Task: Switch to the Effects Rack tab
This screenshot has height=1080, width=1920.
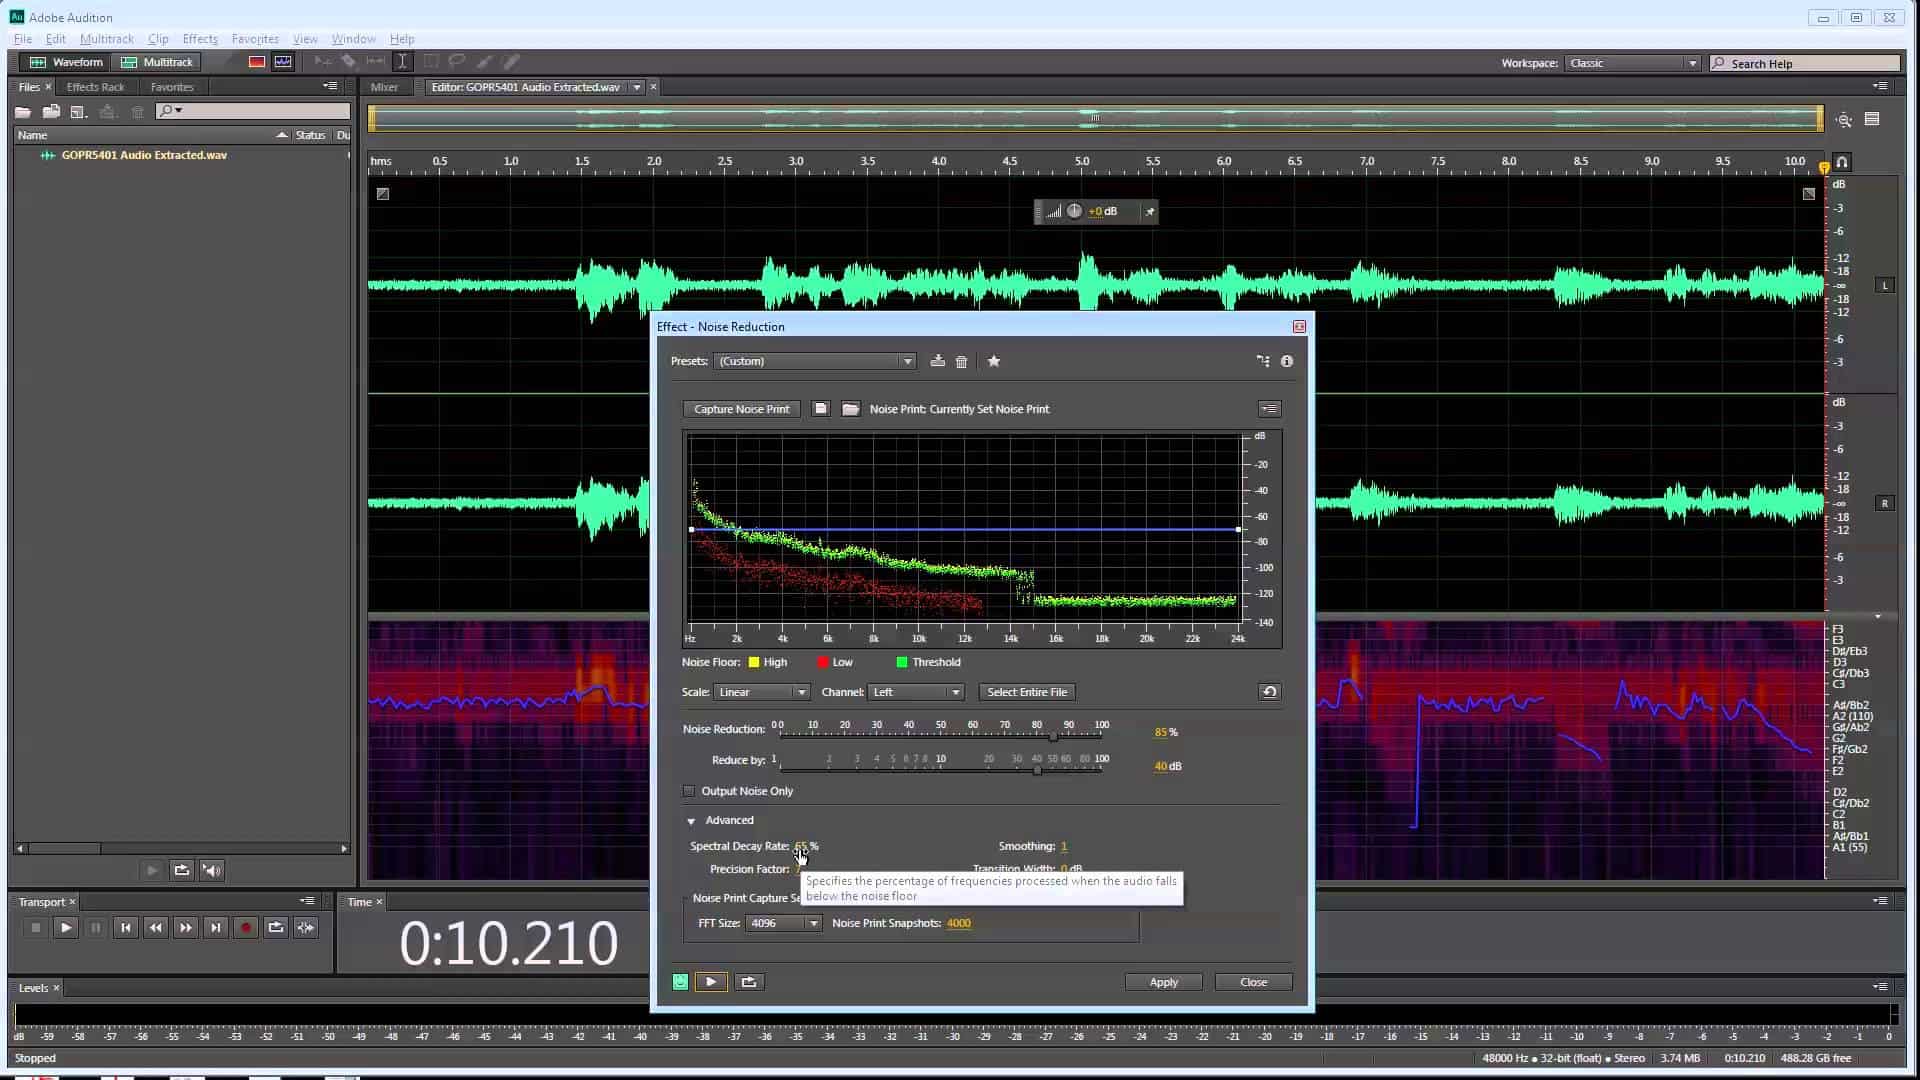Action: click(95, 87)
